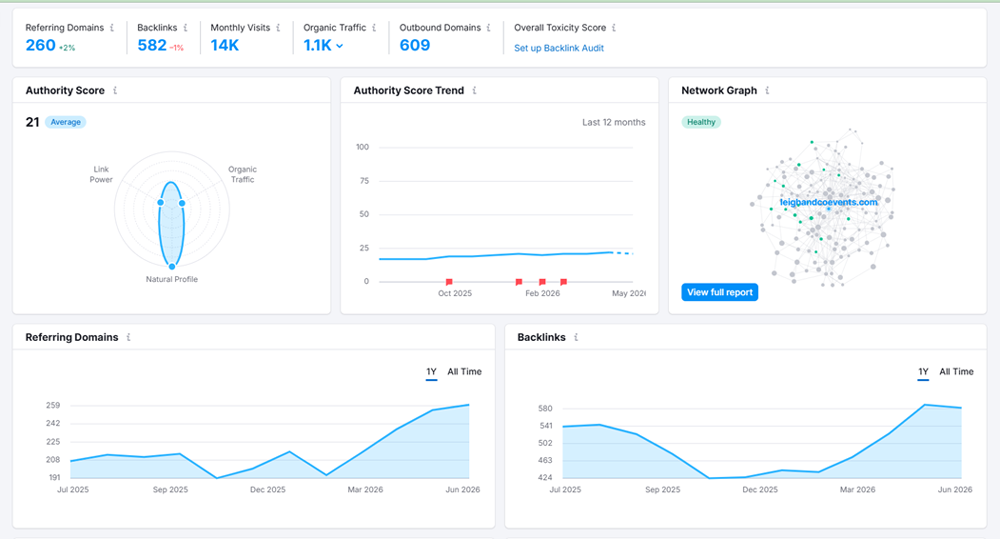Click the View full report button

[719, 292]
